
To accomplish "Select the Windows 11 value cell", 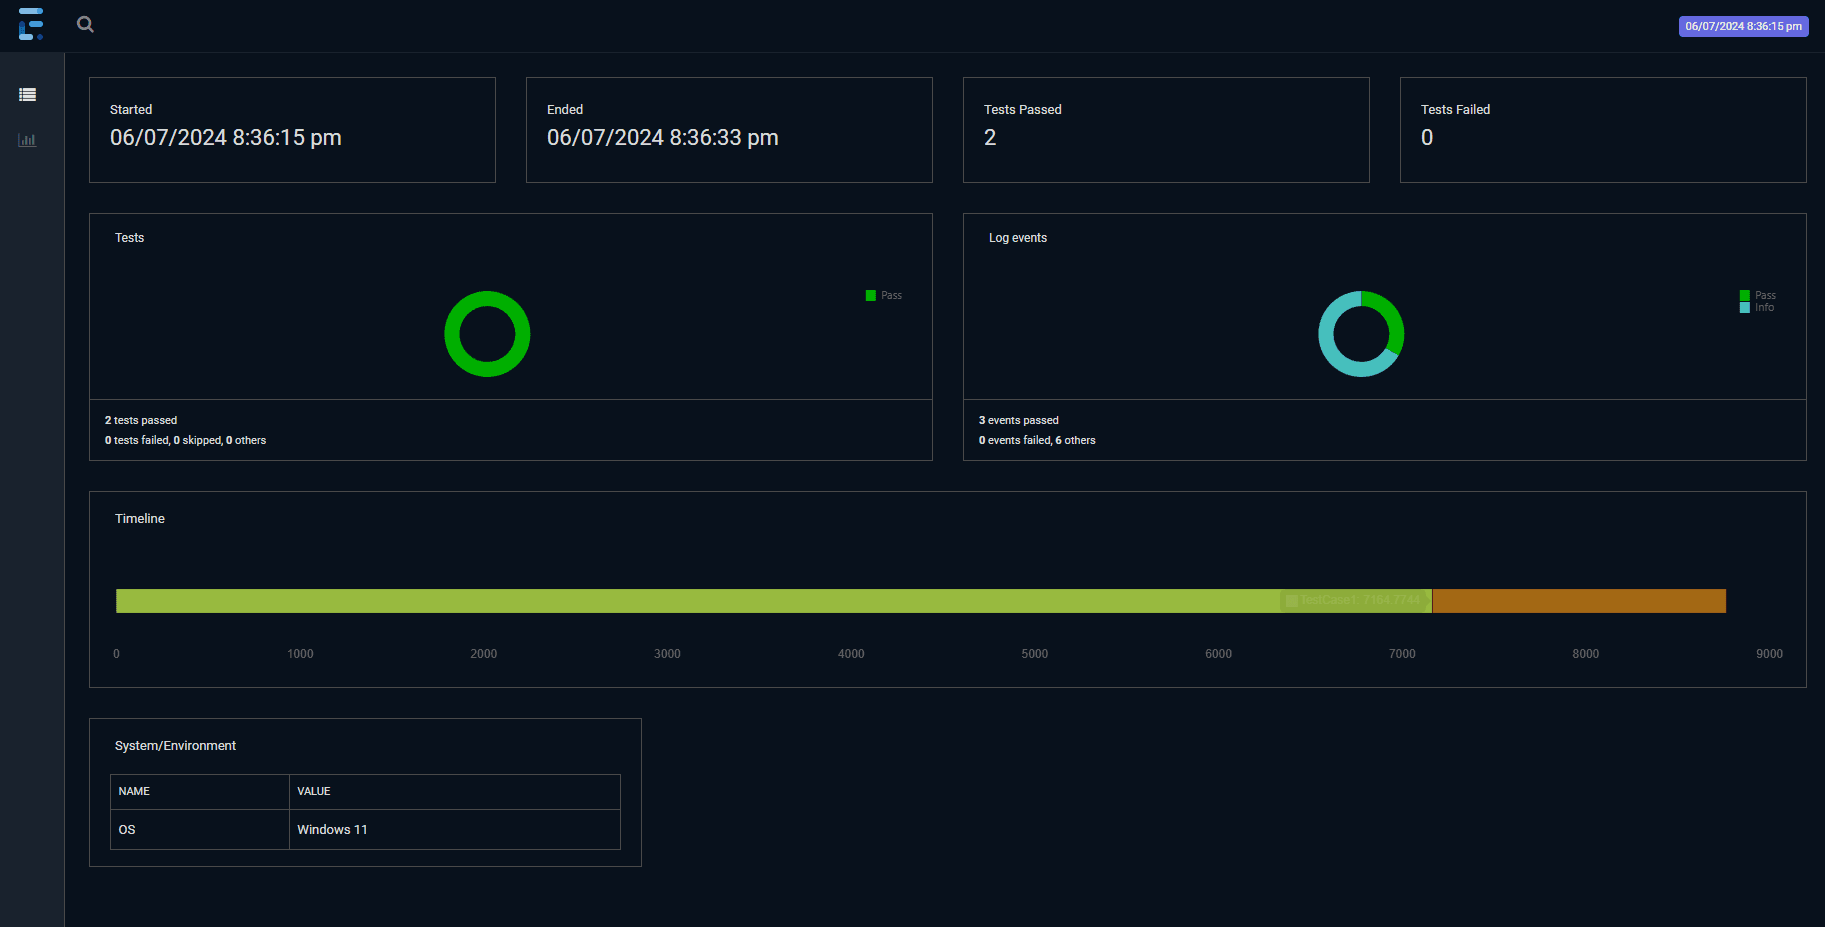I will pyautogui.click(x=333, y=830).
